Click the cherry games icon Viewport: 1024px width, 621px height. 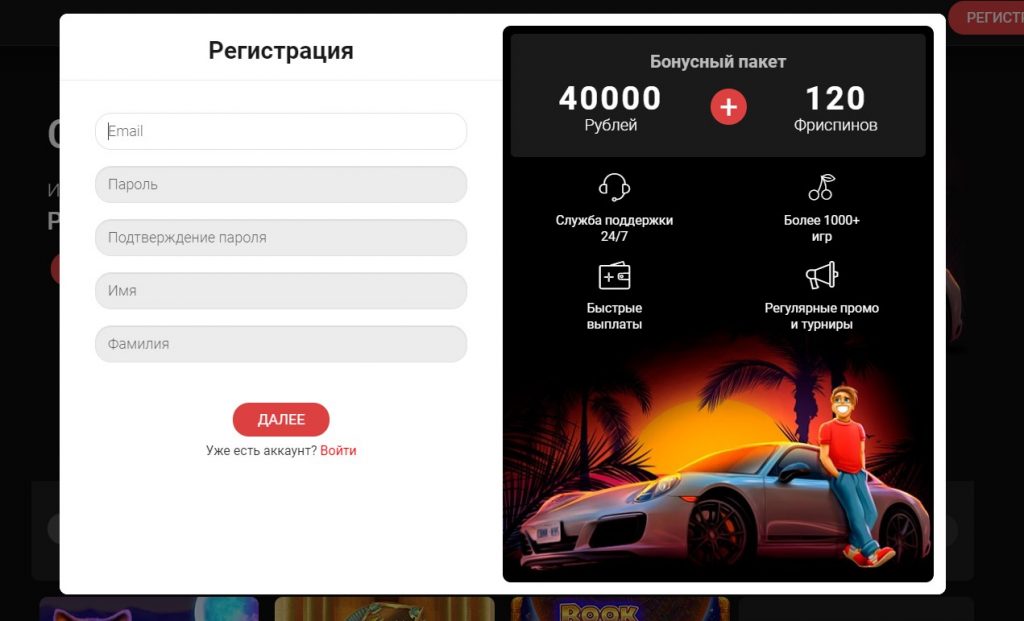pyautogui.click(x=822, y=187)
